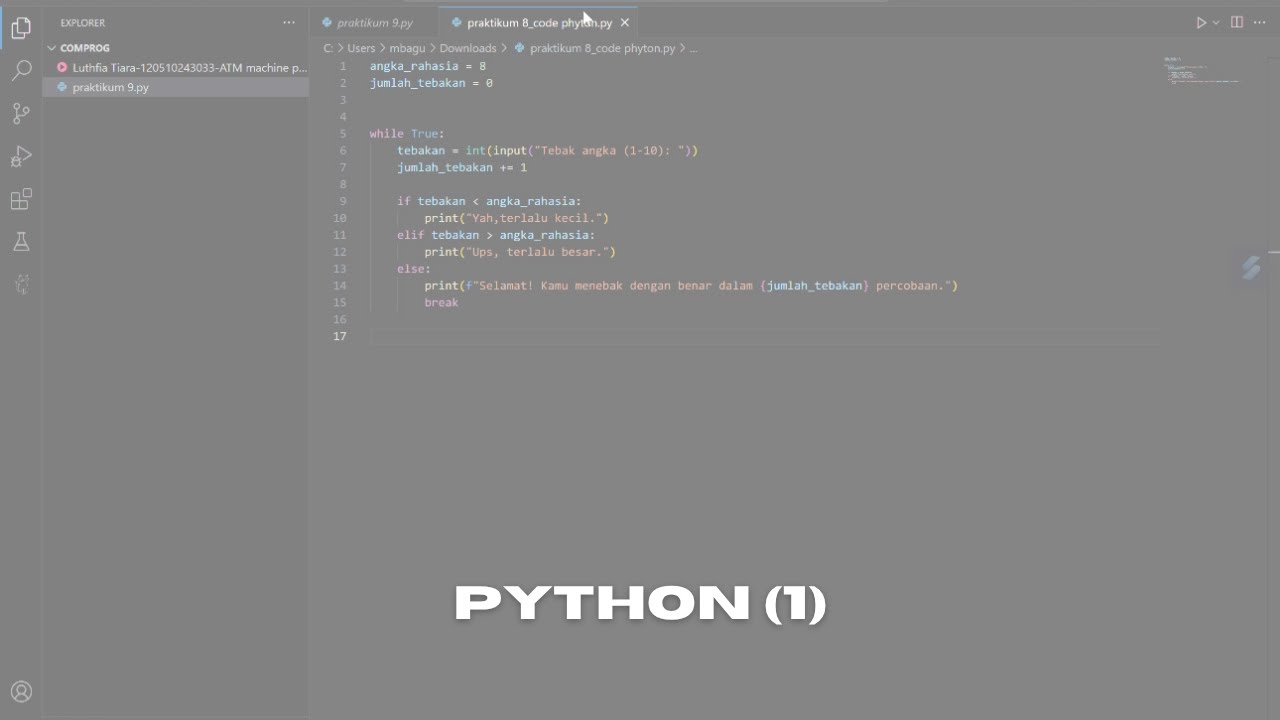The height and width of the screenshot is (720, 1280).
Task: Run the Python file with the play button
Action: pyautogui.click(x=1202, y=22)
